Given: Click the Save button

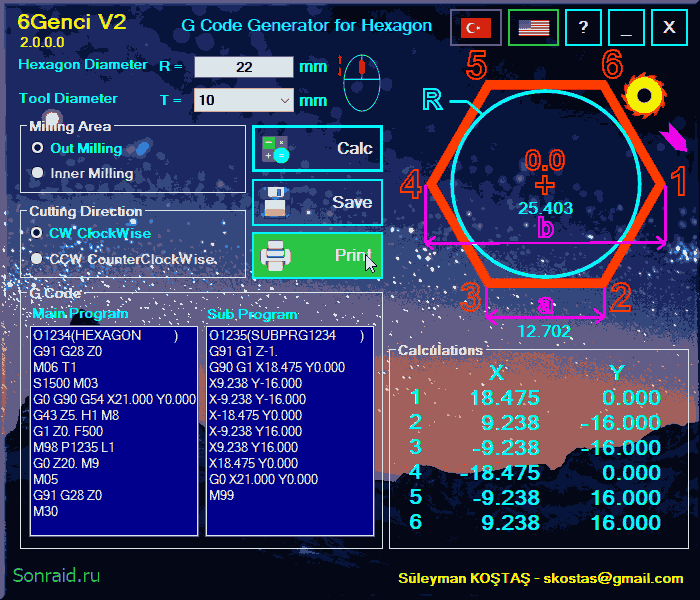Looking at the screenshot, I should point(317,202).
